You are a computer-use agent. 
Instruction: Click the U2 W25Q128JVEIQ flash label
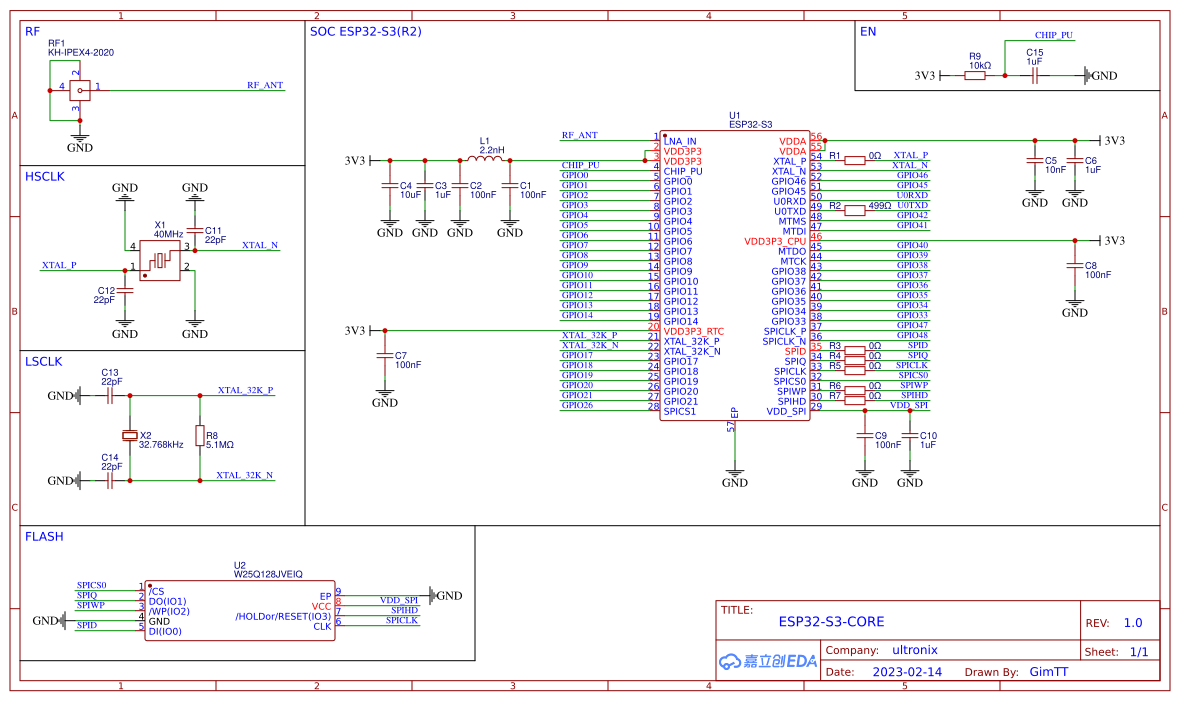pyautogui.click(x=268, y=570)
